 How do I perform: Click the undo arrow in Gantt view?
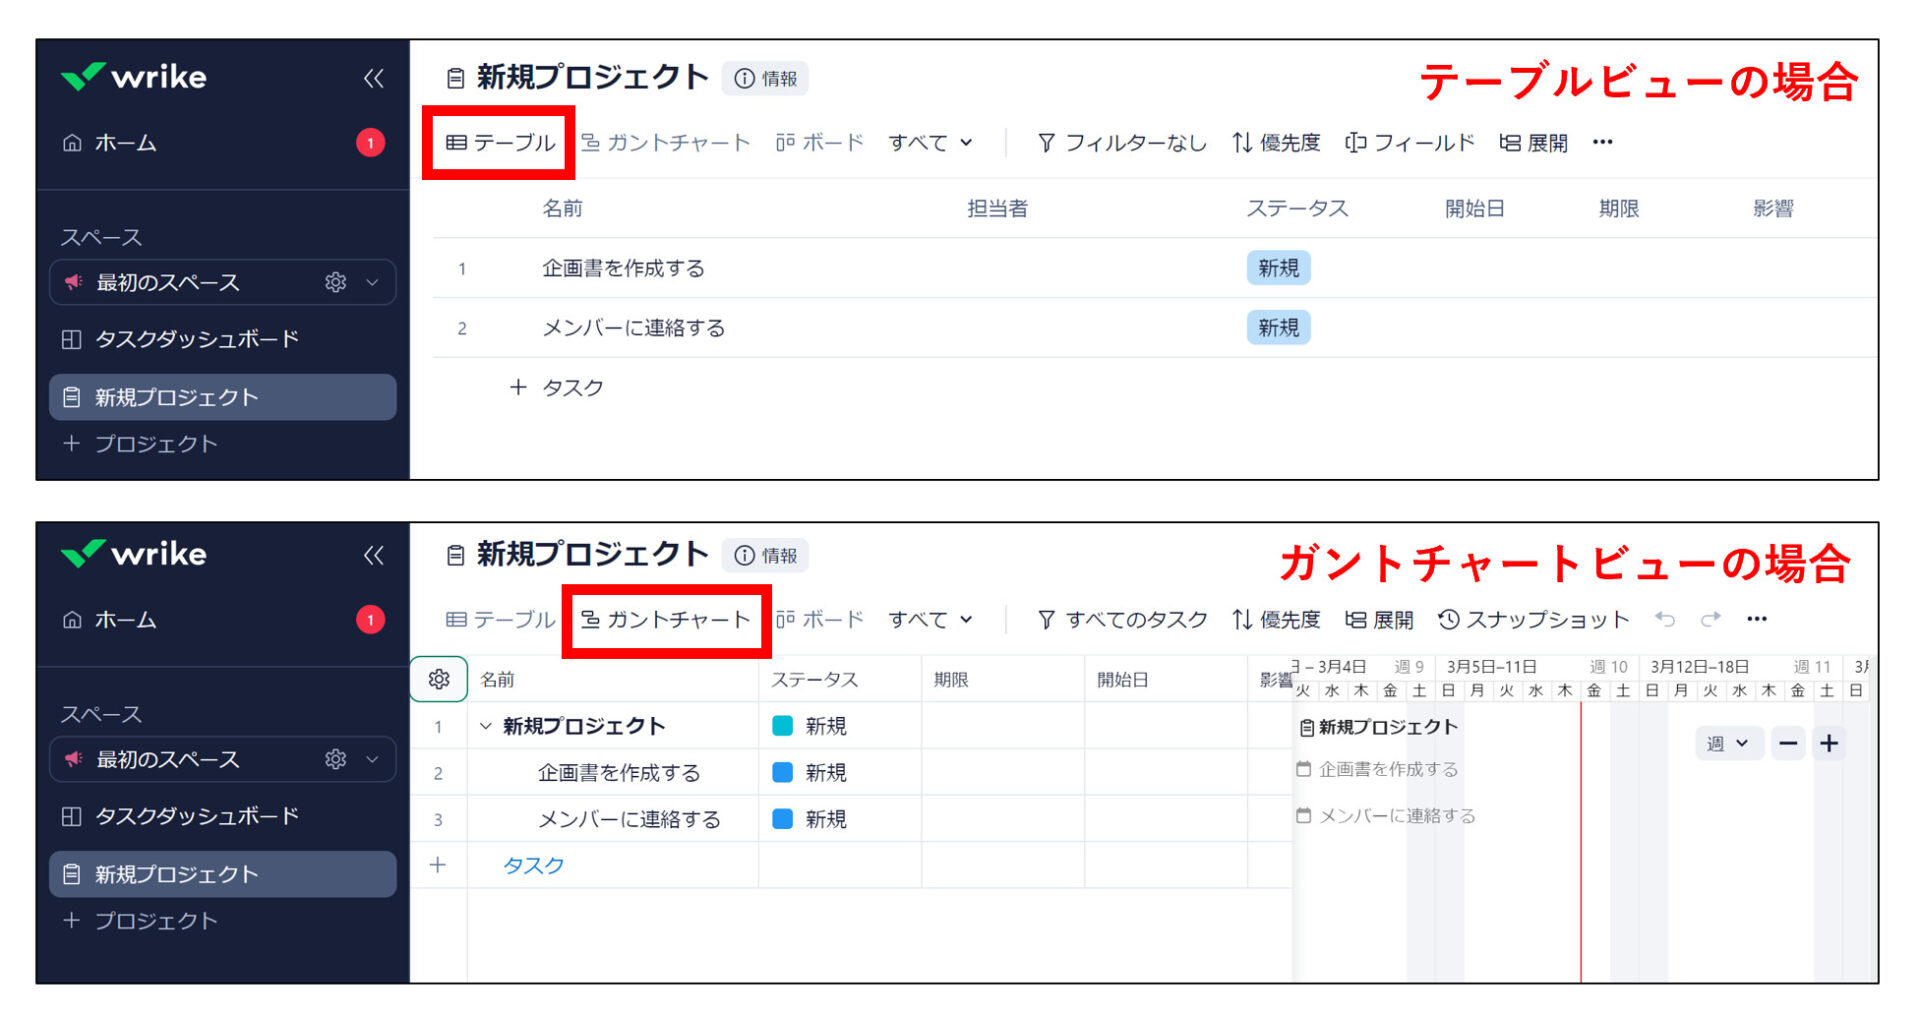pos(1665,619)
